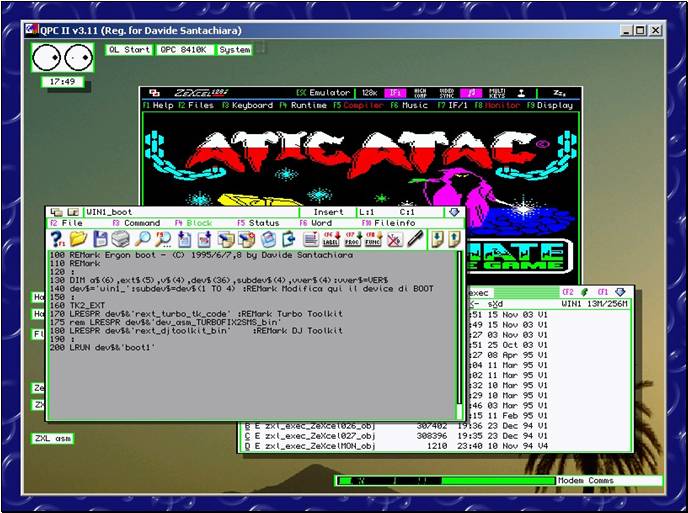
Task: Click the CF7 PROC icon
Action: [352, 239]
